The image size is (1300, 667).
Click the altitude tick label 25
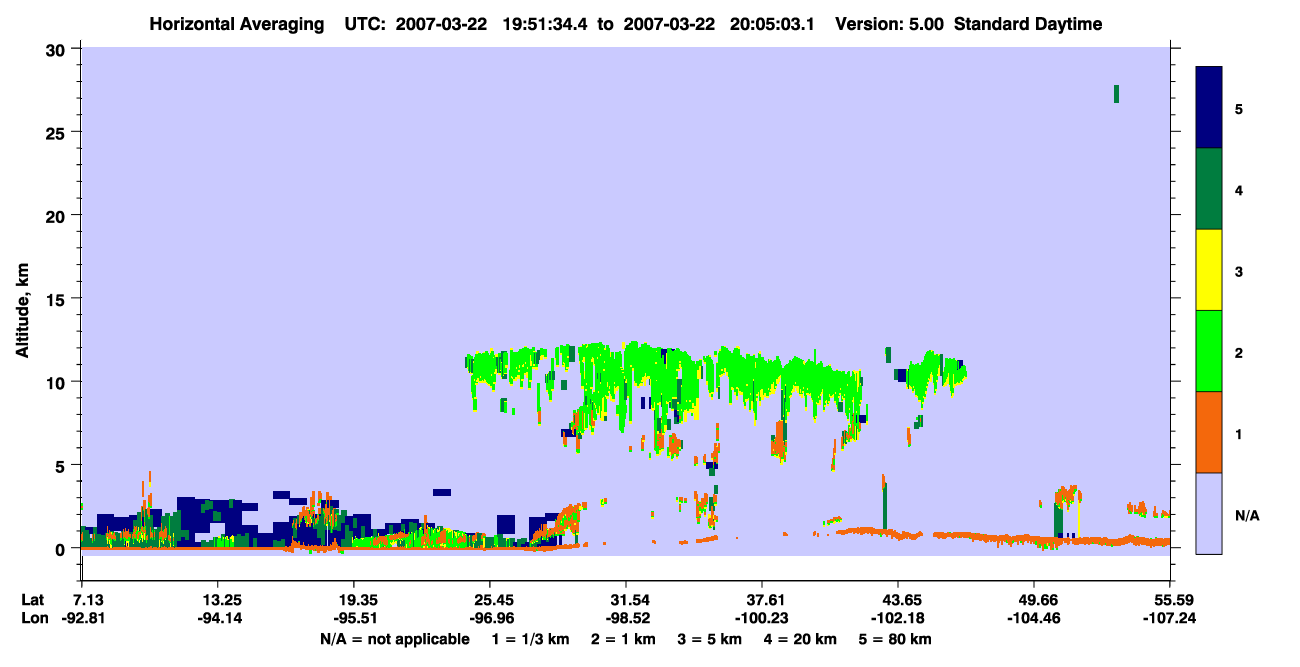(x=58, y=132)
